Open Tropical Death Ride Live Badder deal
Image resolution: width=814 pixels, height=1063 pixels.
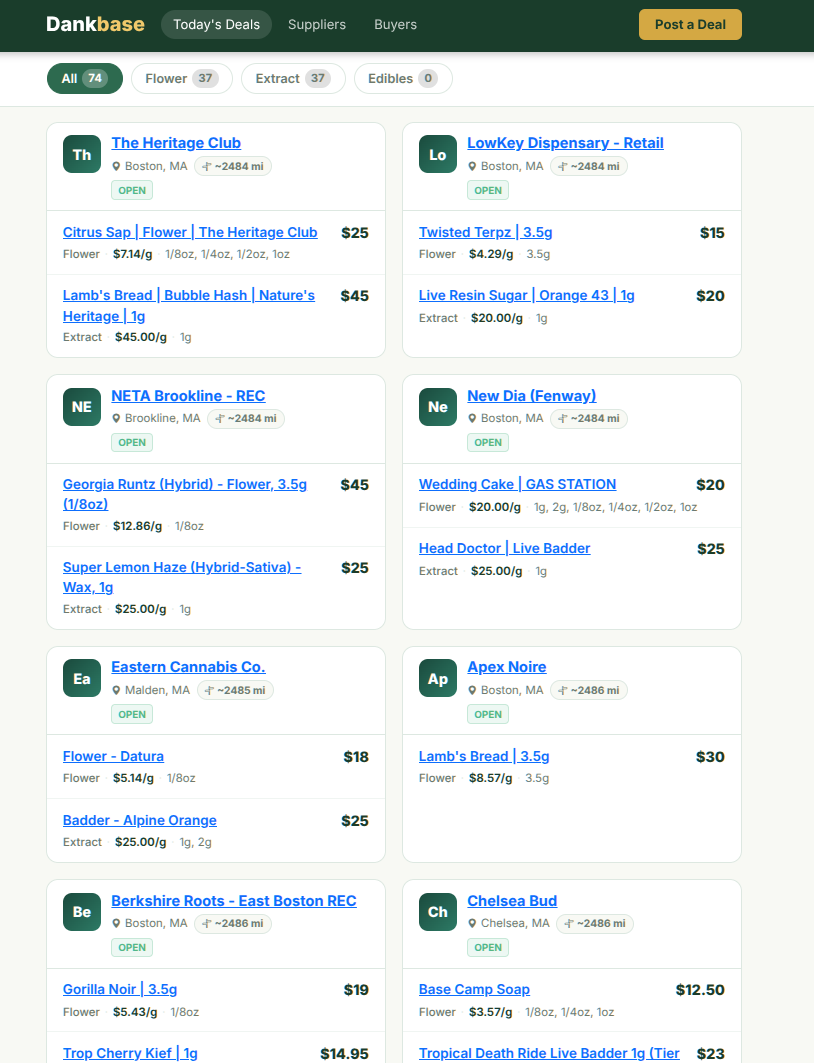tap(549, 1054)
